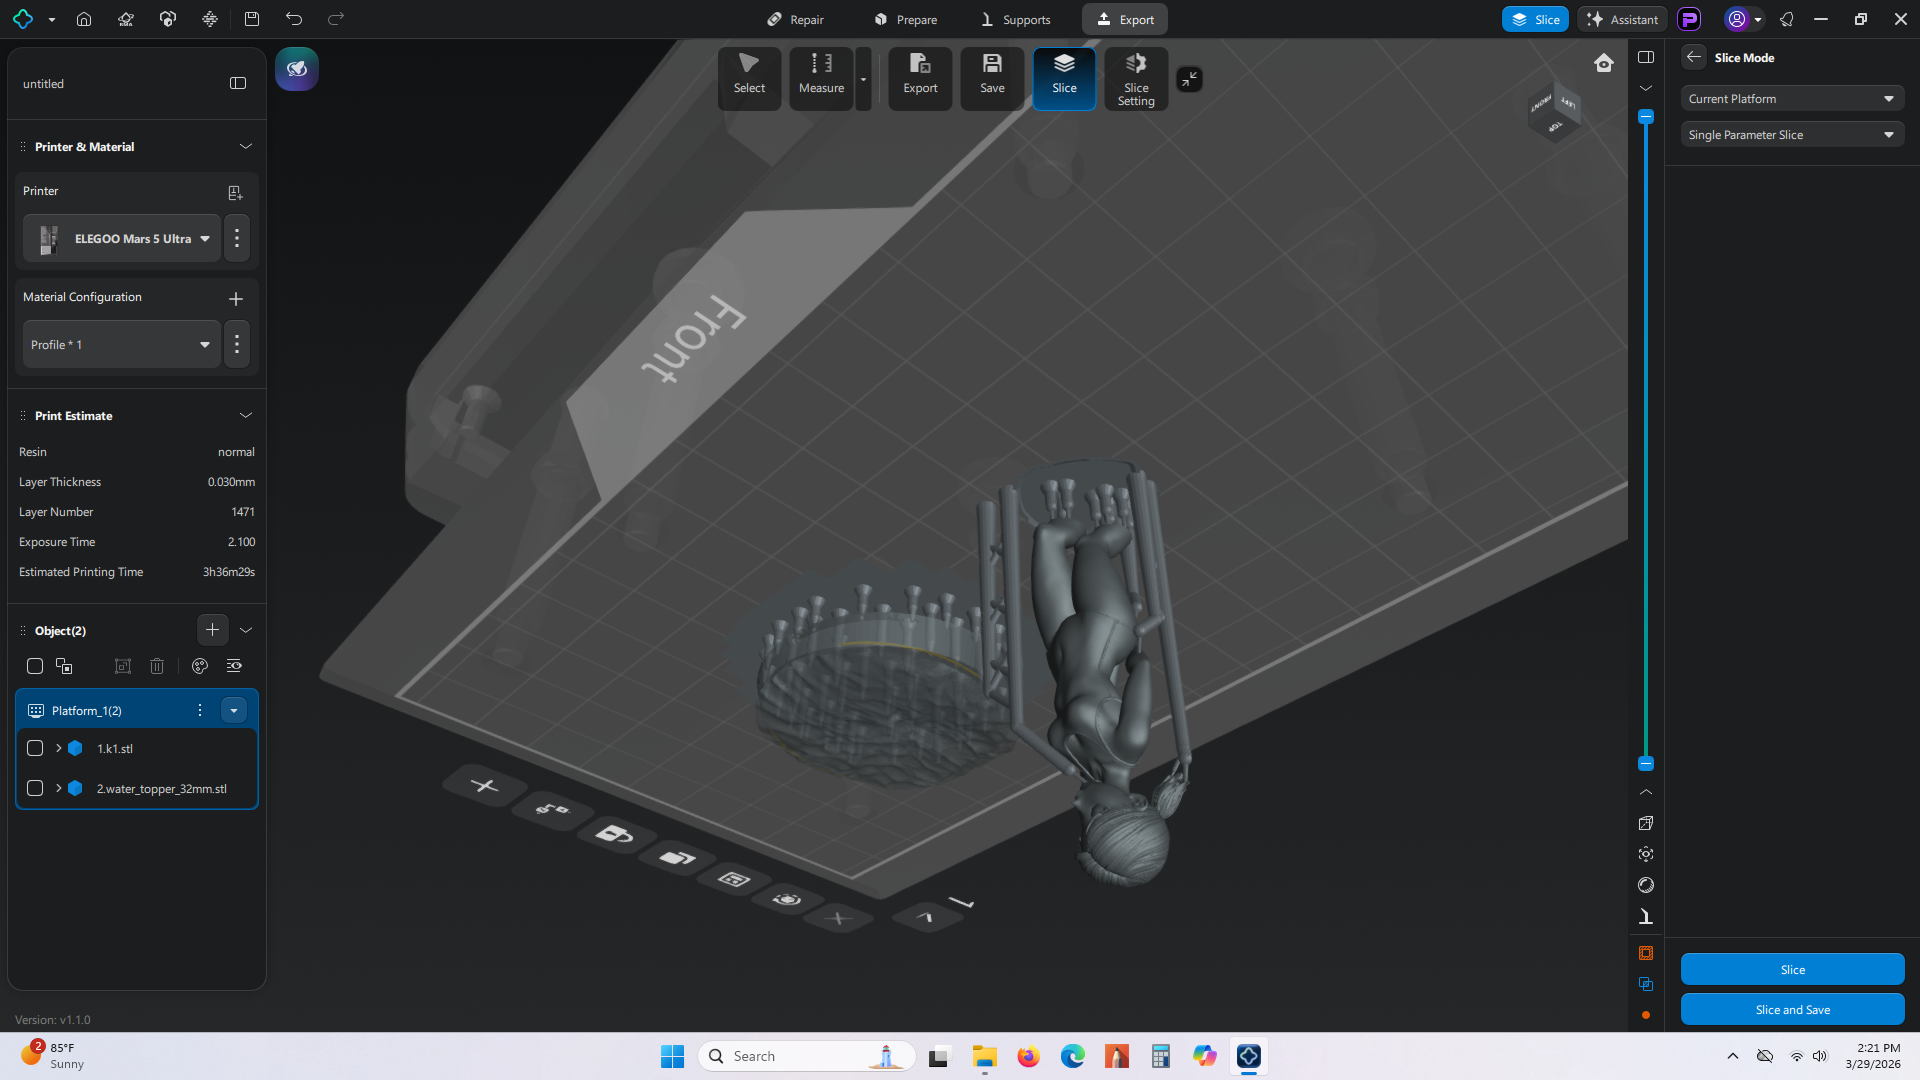The image size is (1920, 1080).
Task: Click the Slice and Save button
Action: (x=1792, y=1010)
